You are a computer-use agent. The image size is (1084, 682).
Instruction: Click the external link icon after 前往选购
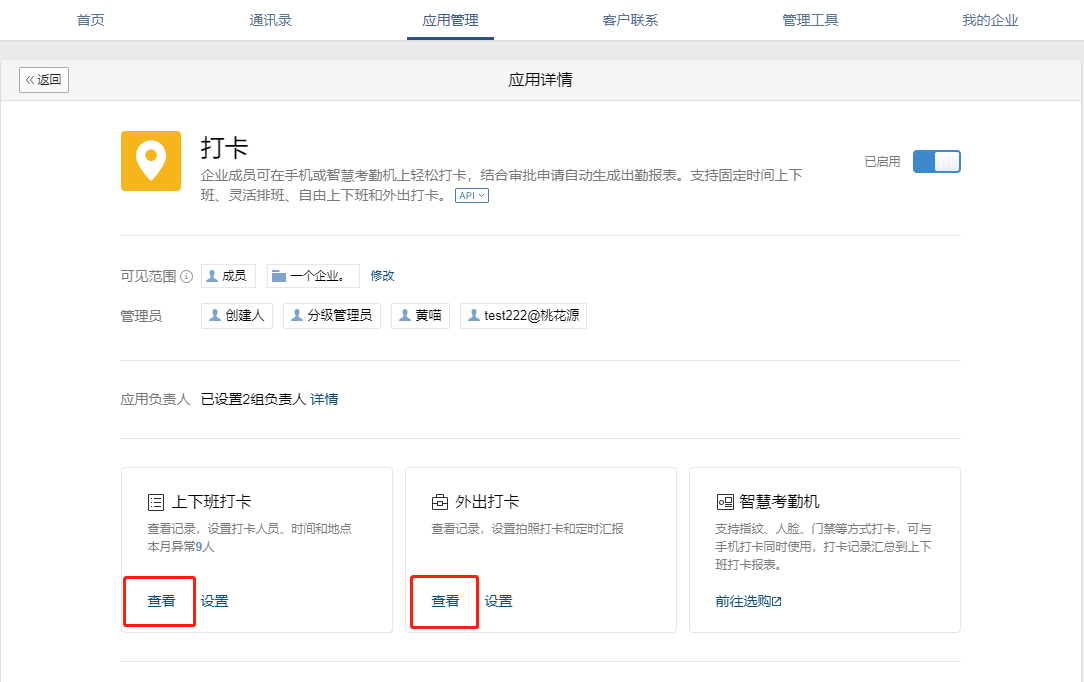coord(777,602)
